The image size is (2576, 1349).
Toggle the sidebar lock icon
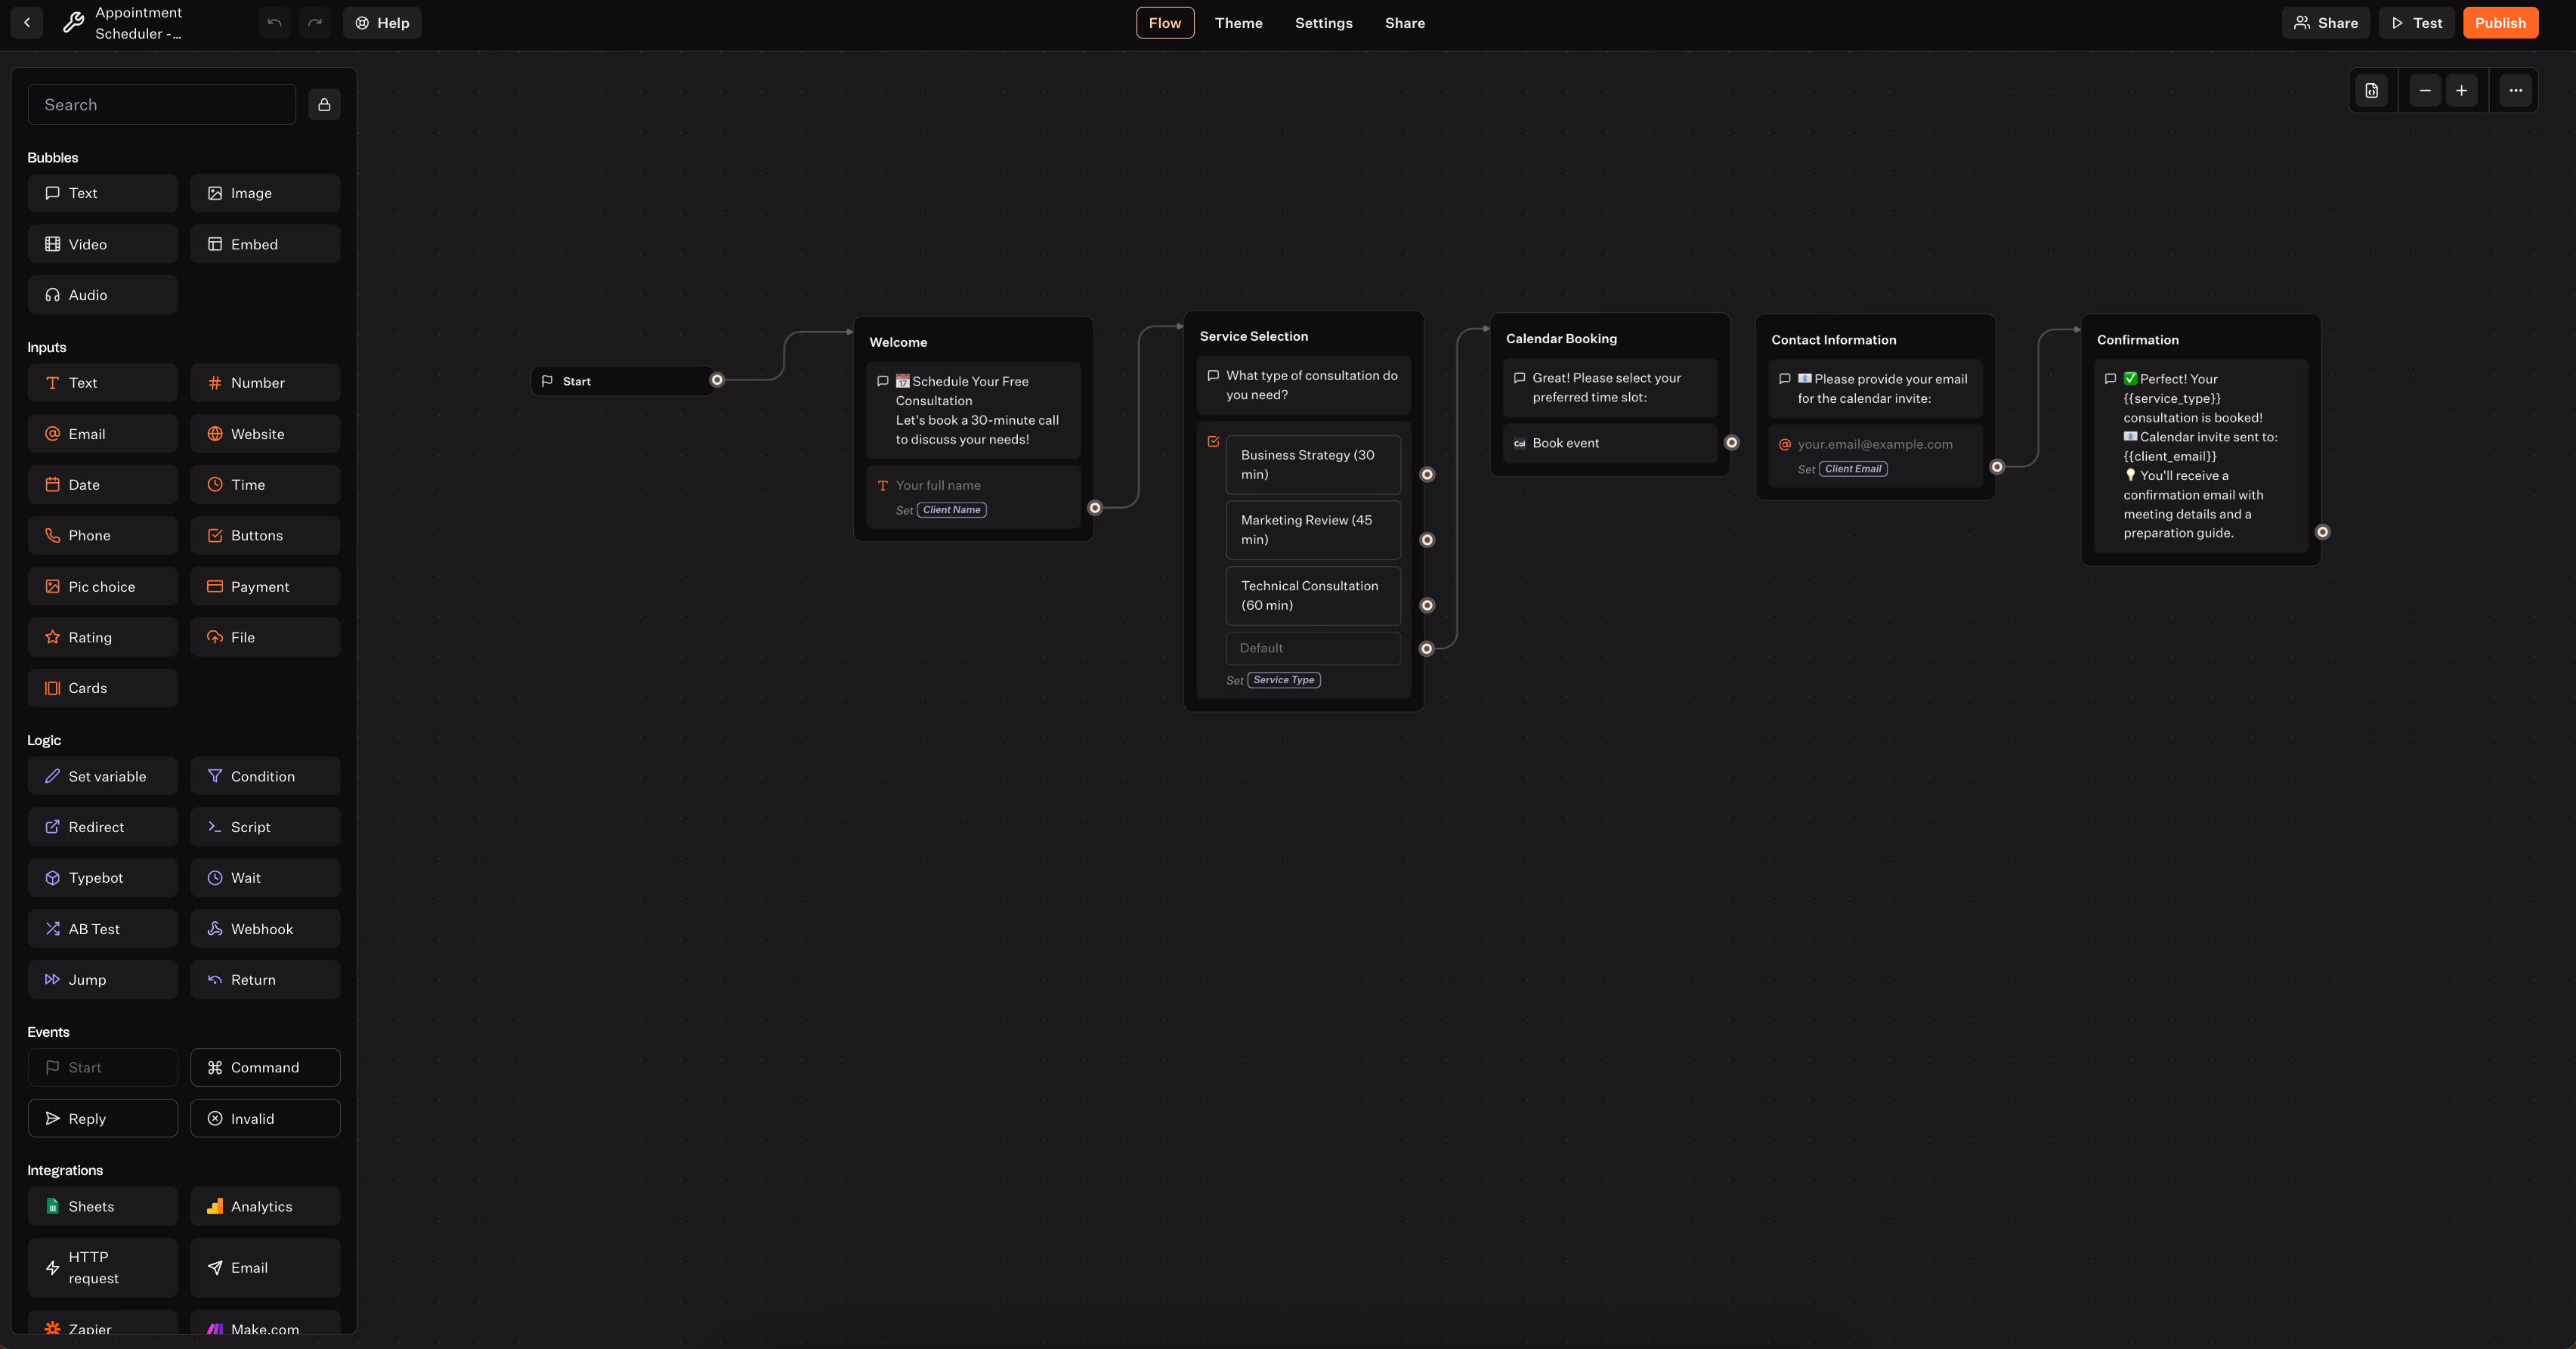tap(324, 105)
